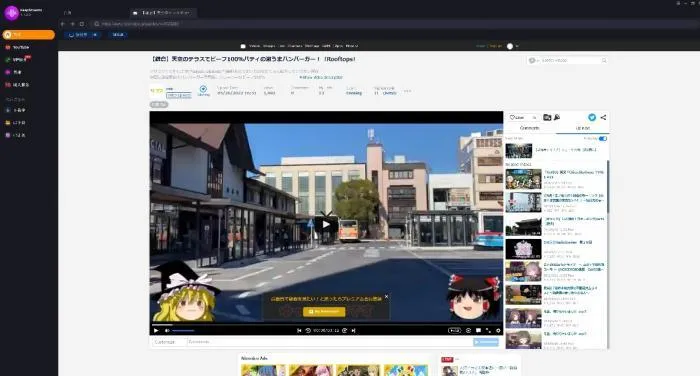Image resolution: width=700 pixels, height=376 pixels.
Task: Click the Comment text field
Action: click(x=329, y=342)
